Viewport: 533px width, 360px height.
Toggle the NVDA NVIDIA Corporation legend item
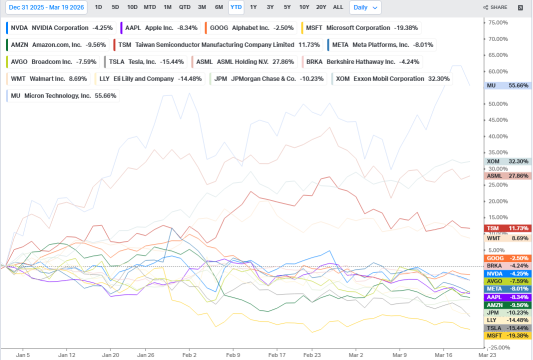point(61,28)
